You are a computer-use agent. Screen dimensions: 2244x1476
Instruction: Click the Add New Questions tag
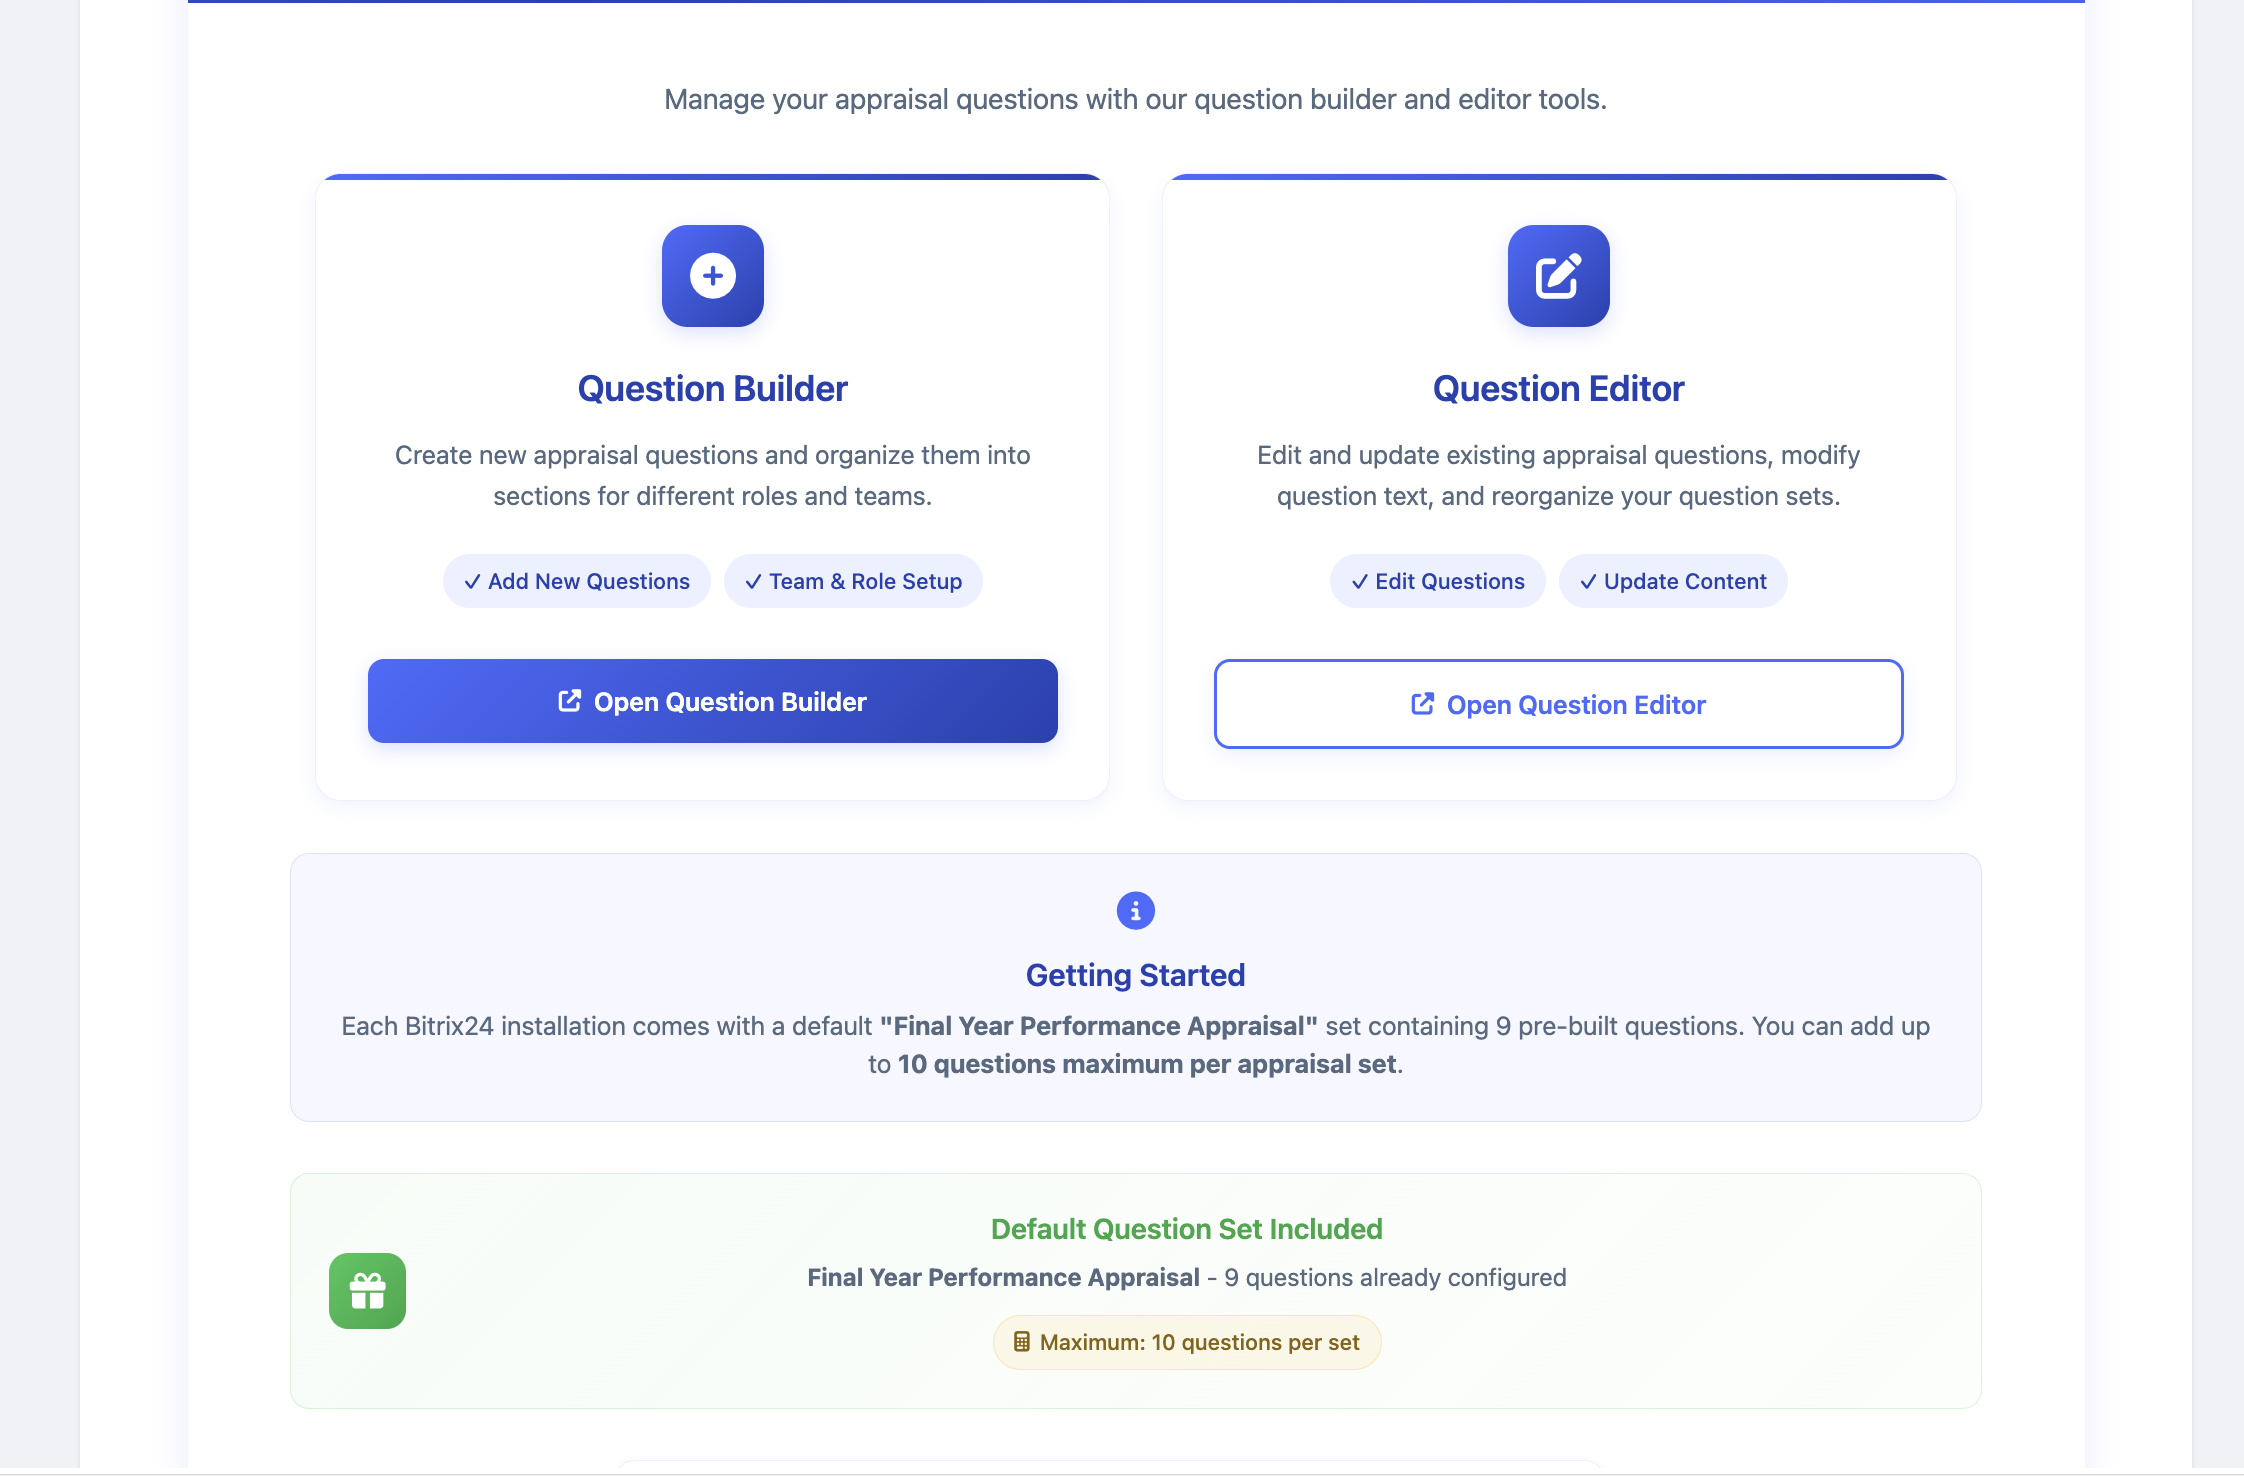[577, 582]
